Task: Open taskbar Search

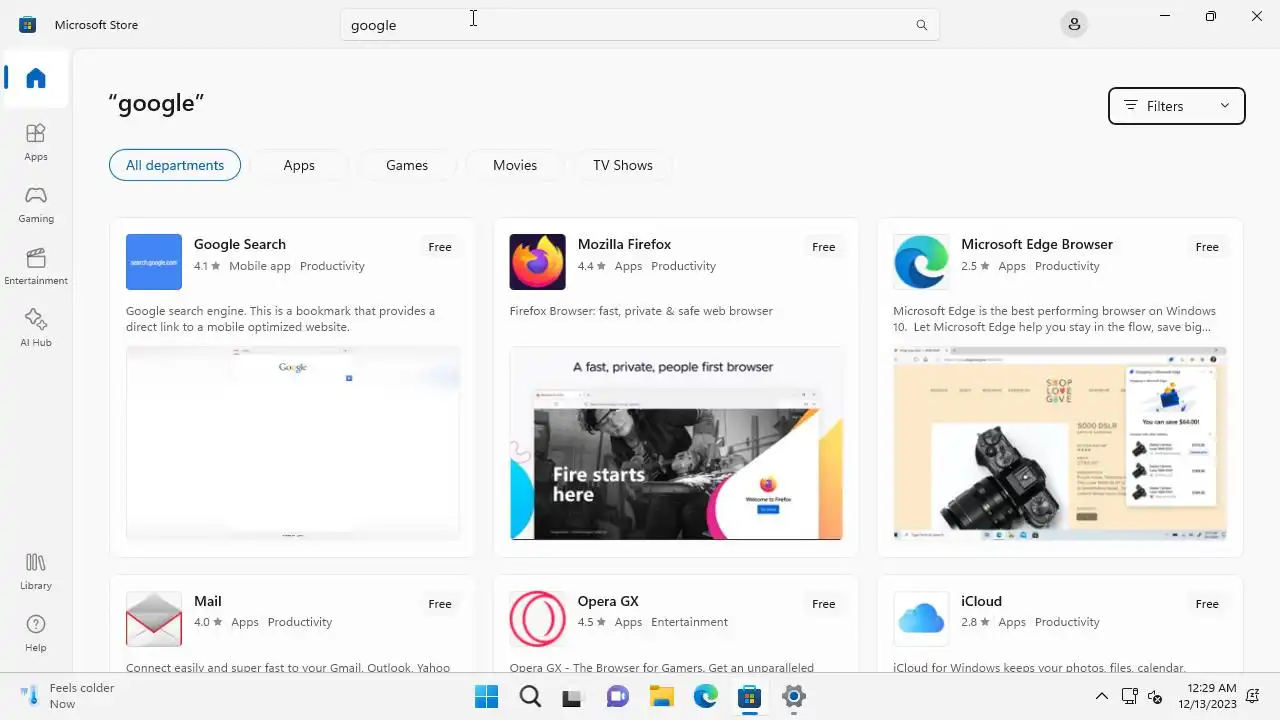Action: pyautogui.click(x=530, y=697)
